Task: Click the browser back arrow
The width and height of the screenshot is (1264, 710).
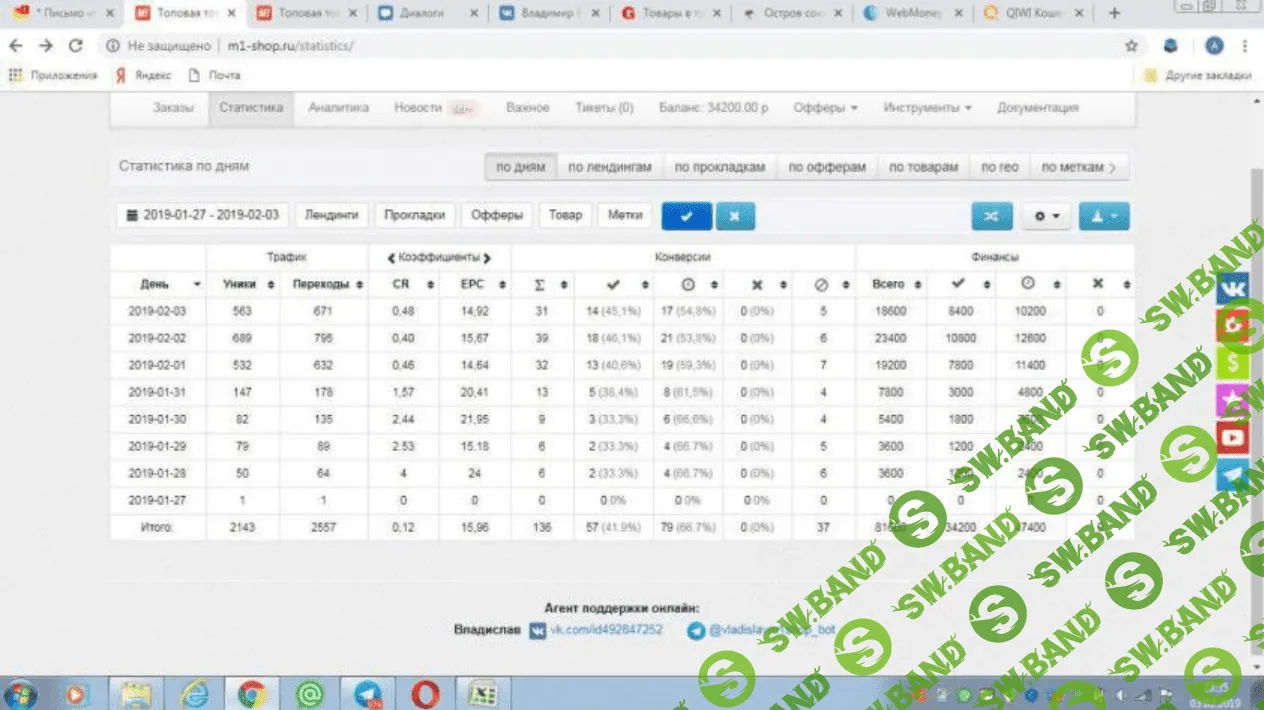Action: click(x=16, y=46)
